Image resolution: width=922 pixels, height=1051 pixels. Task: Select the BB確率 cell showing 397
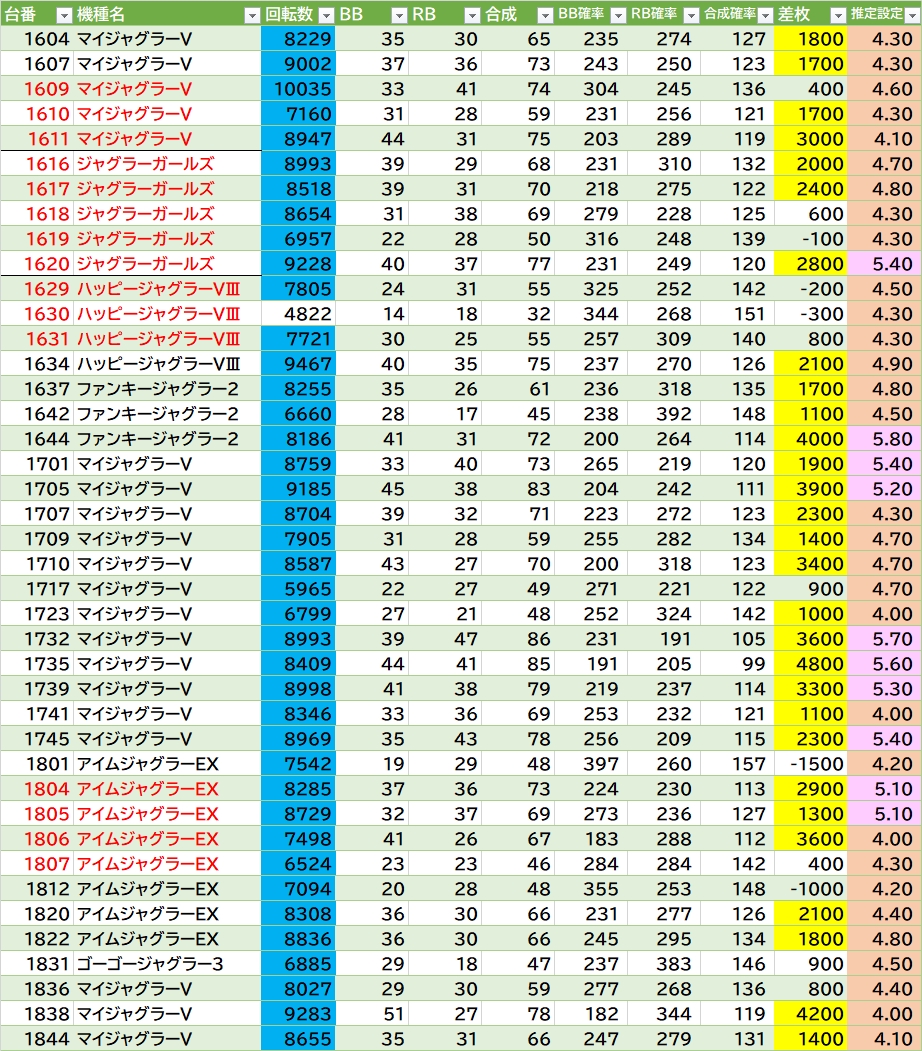pos(590,763)
